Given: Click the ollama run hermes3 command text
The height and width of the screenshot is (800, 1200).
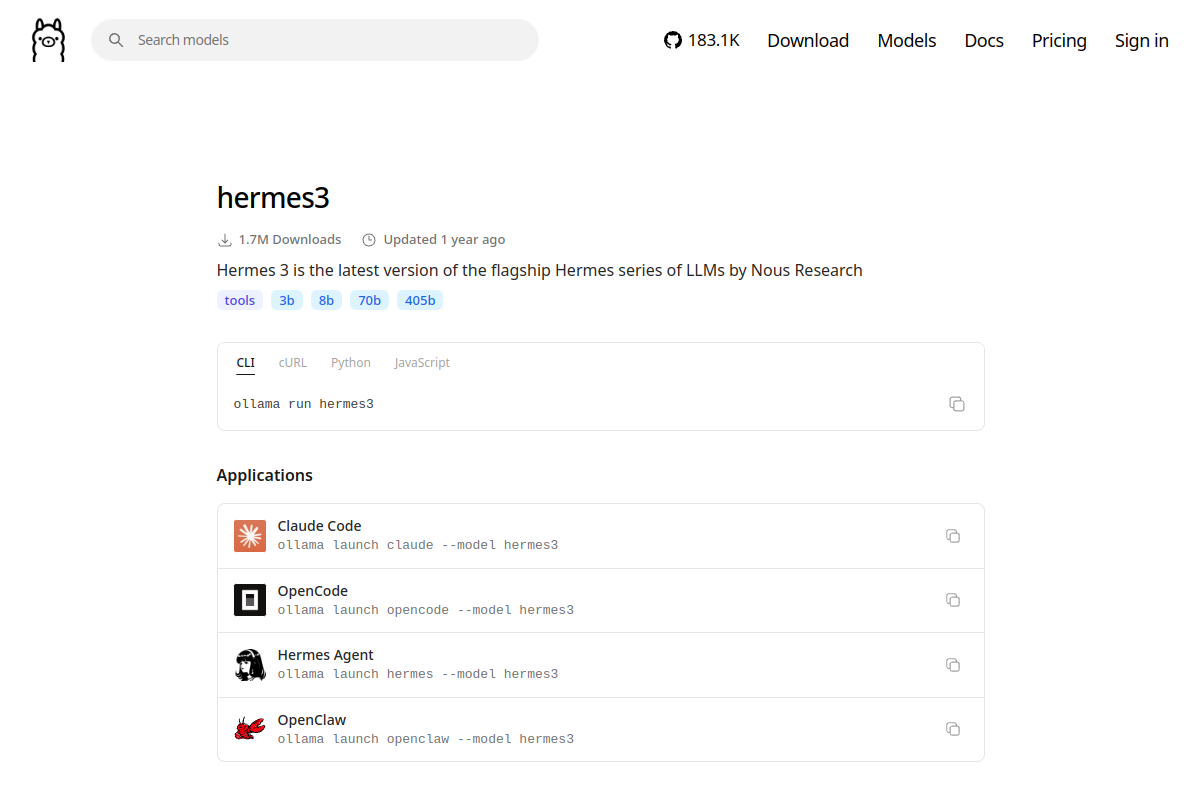Looking at the screenshot, I should tap(304, 404).
